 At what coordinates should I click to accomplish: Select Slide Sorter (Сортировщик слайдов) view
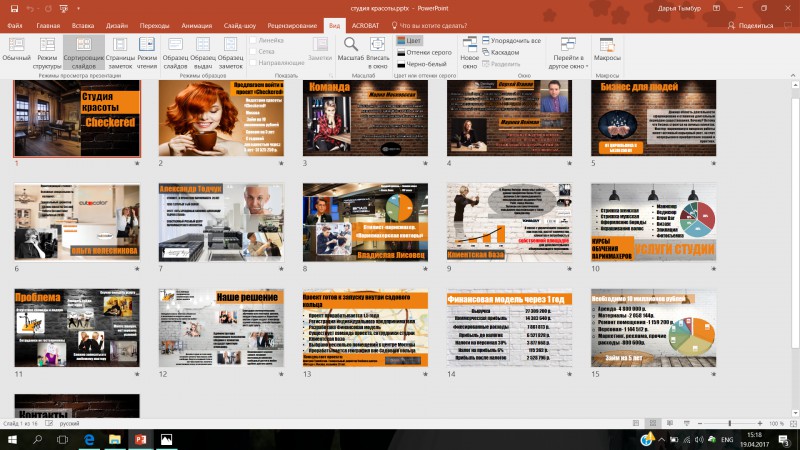coord(84,53)
